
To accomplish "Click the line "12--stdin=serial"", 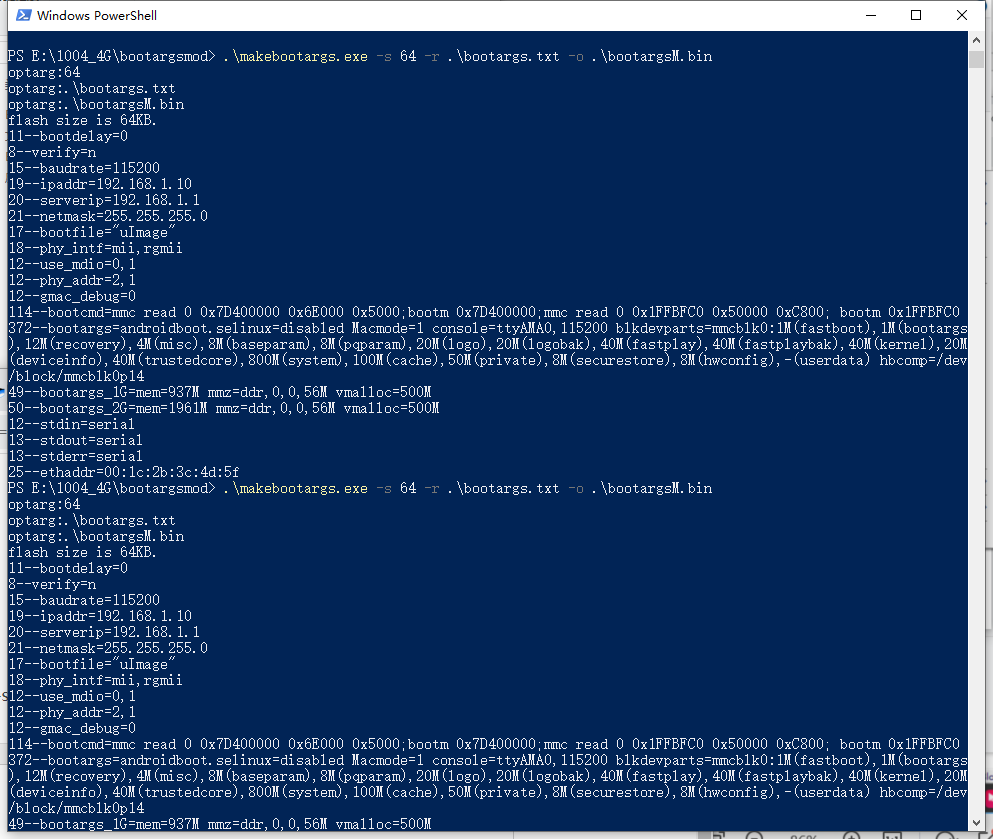I will point(71,424).
